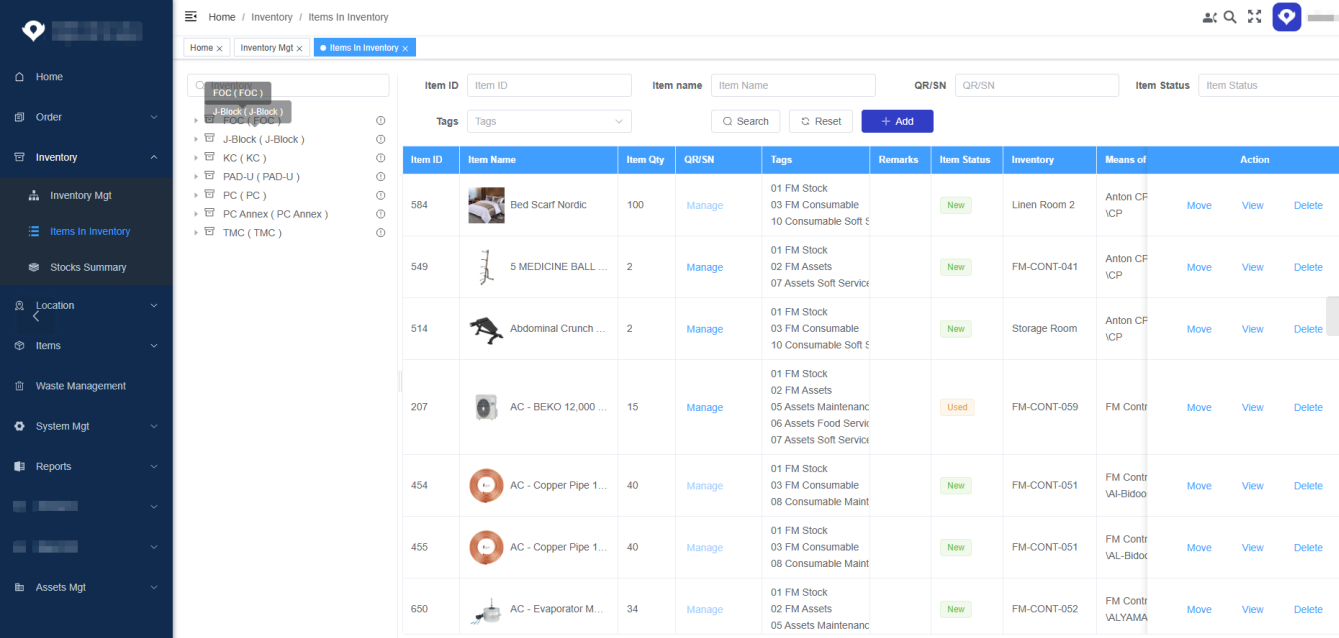Click the Home icon in sidebar
The height and width of the screenshot is (638, 1339).
pyautogui.click(x=20, y=77)
